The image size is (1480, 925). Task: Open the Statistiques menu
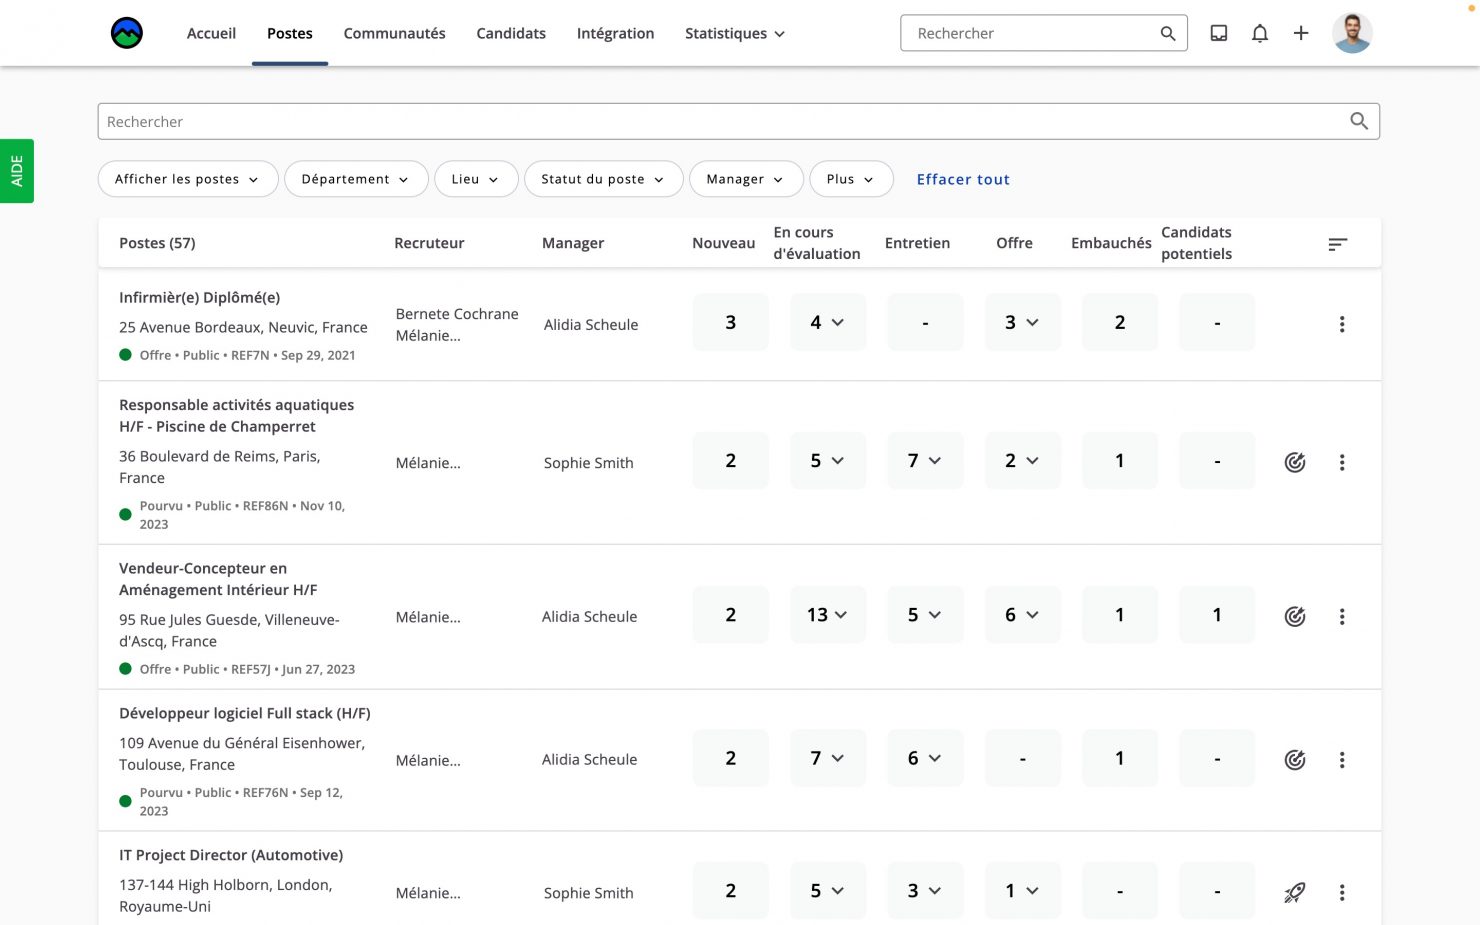click(734, 33)
